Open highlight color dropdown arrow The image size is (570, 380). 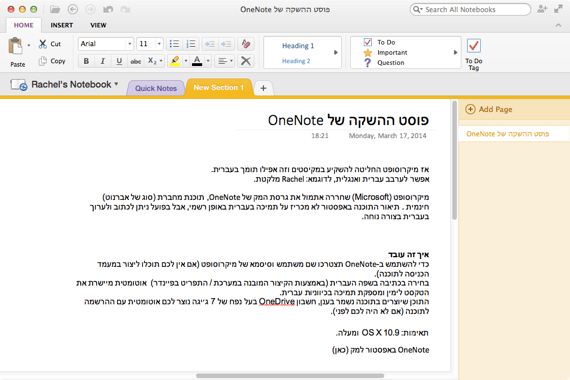point(186,61)
